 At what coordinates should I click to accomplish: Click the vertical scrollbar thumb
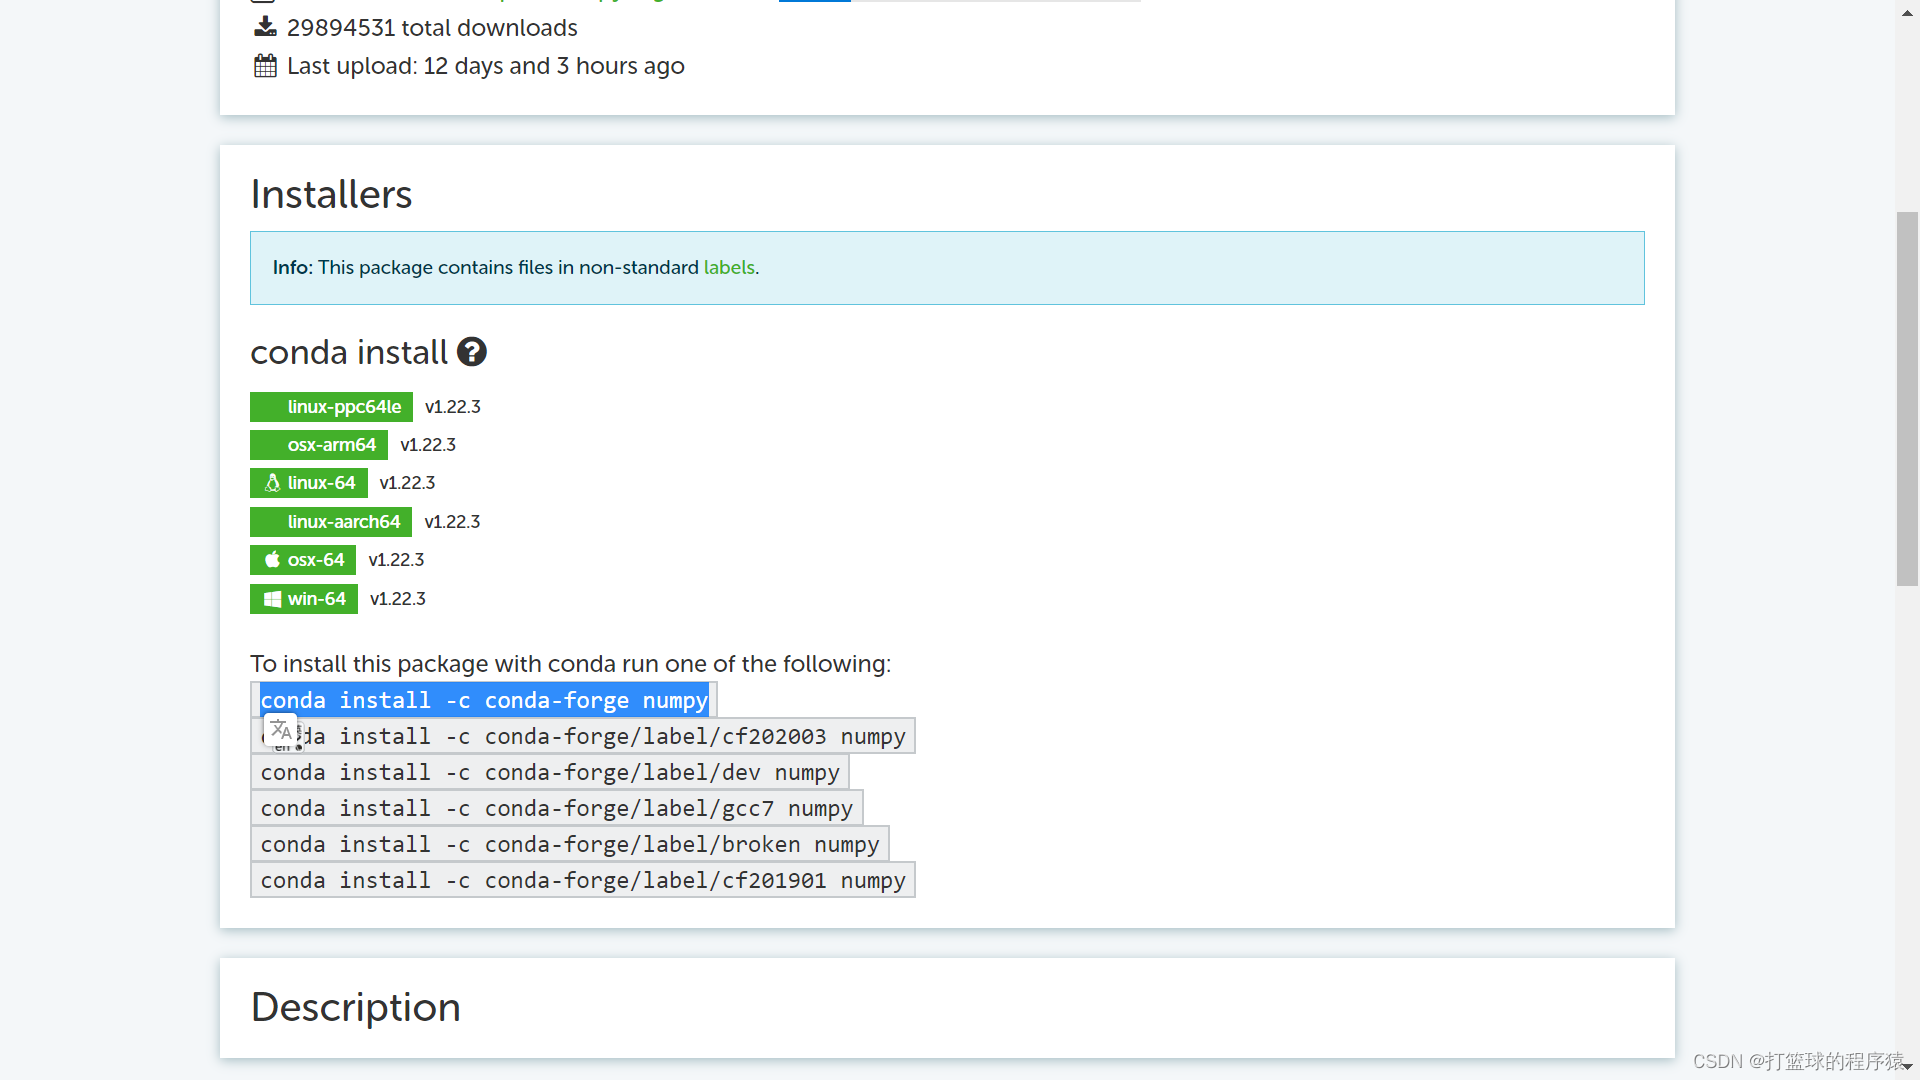pos(1907,400)
